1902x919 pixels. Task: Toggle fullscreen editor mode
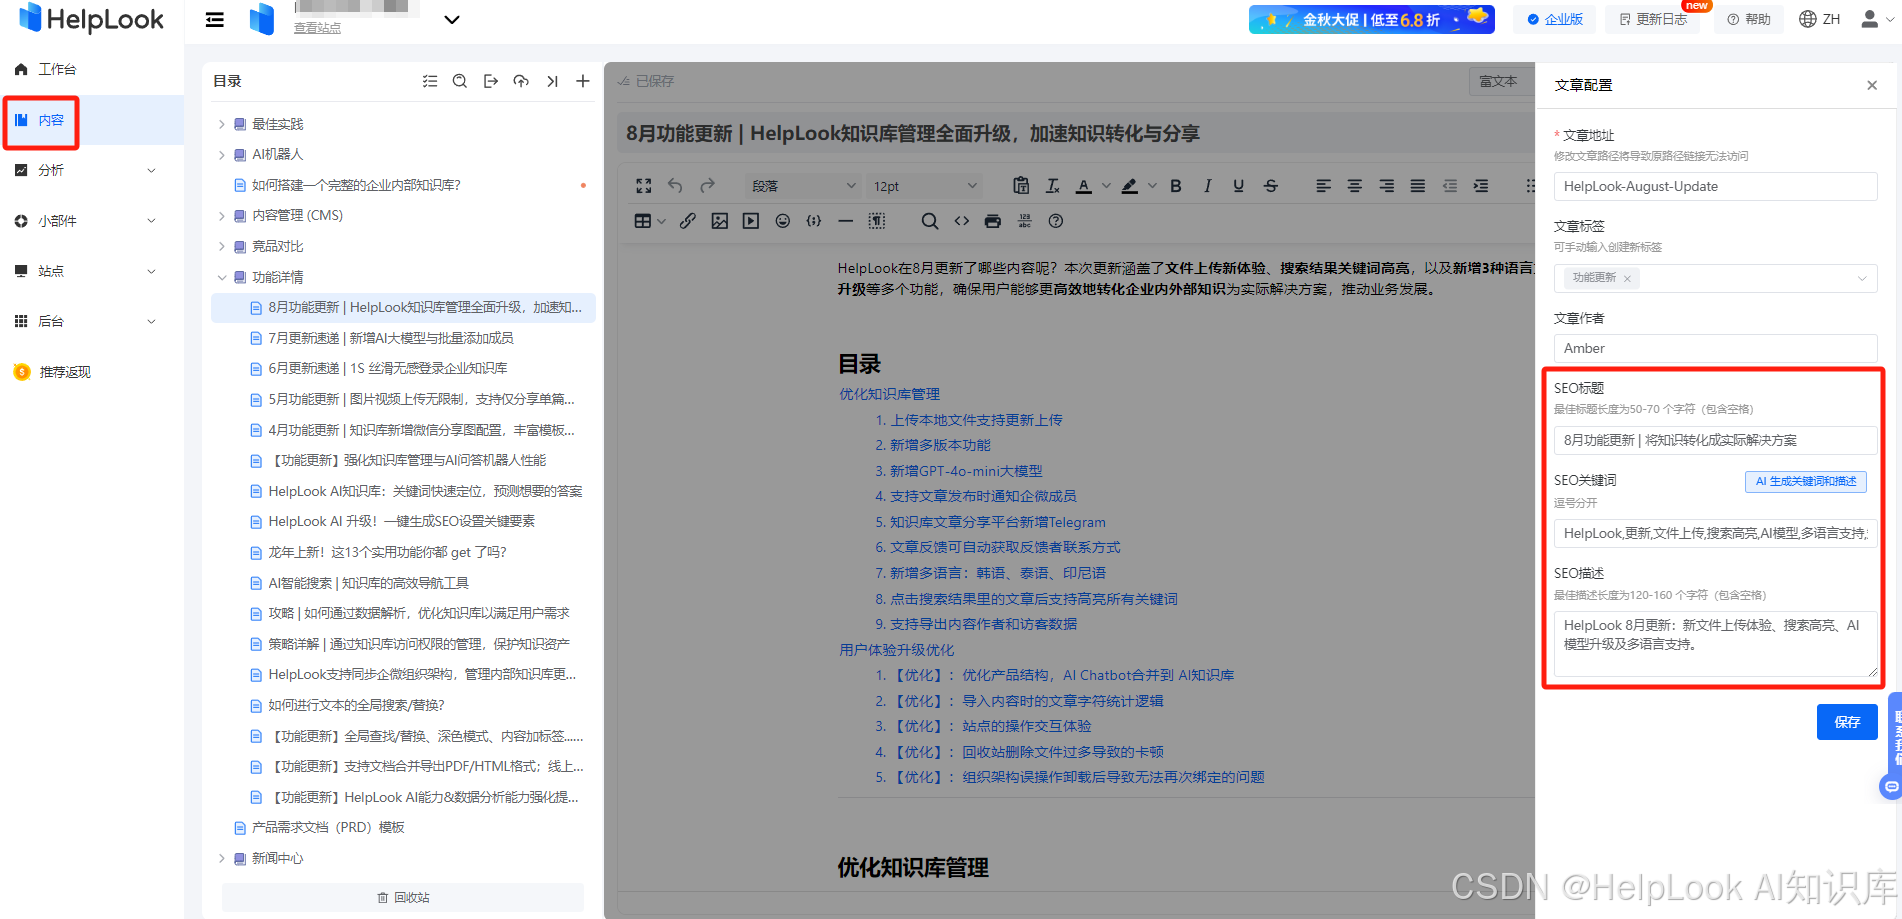point(644,186)
